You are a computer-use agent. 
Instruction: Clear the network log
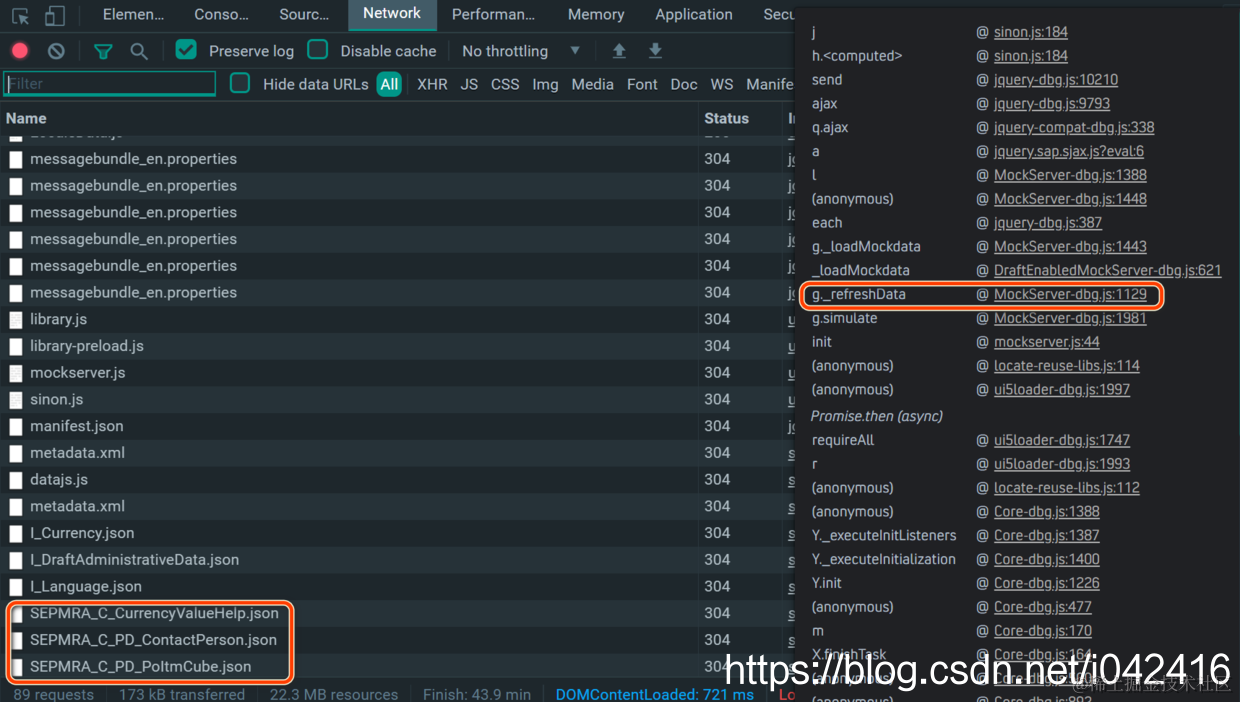coord(56,51)
